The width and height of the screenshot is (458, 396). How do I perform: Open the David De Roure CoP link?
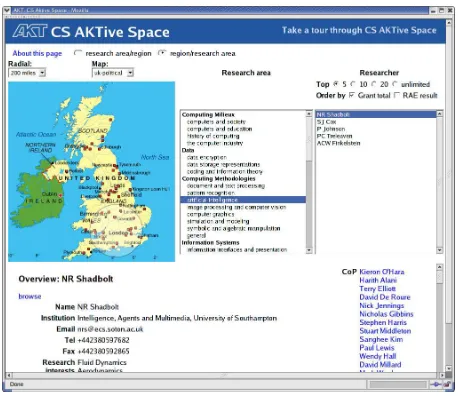tap(385, 297)
